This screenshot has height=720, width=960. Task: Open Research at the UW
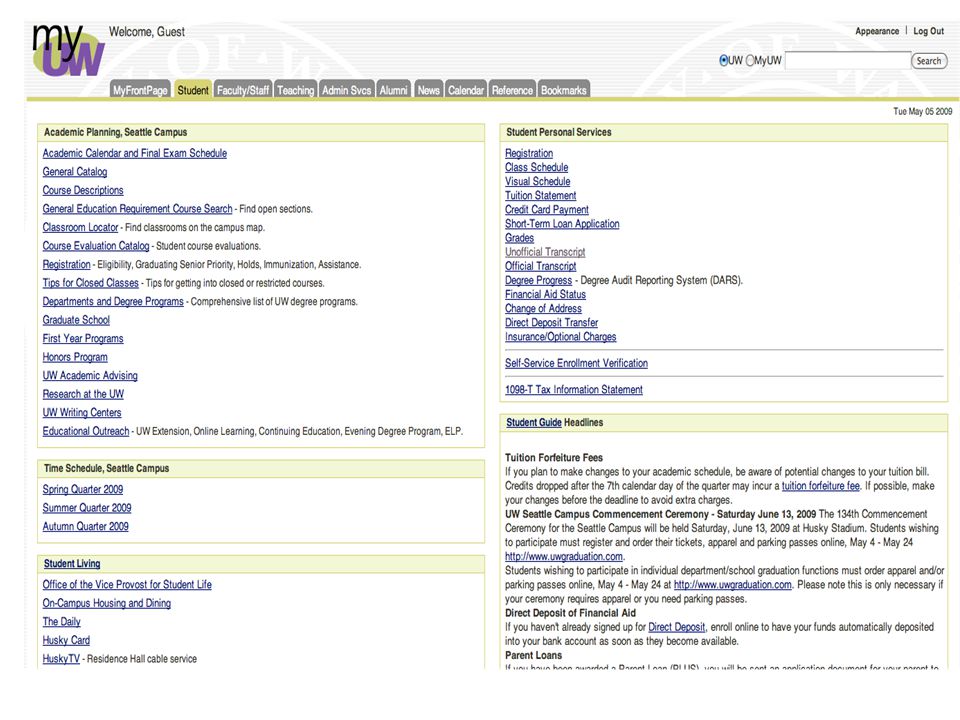[83, 394]
